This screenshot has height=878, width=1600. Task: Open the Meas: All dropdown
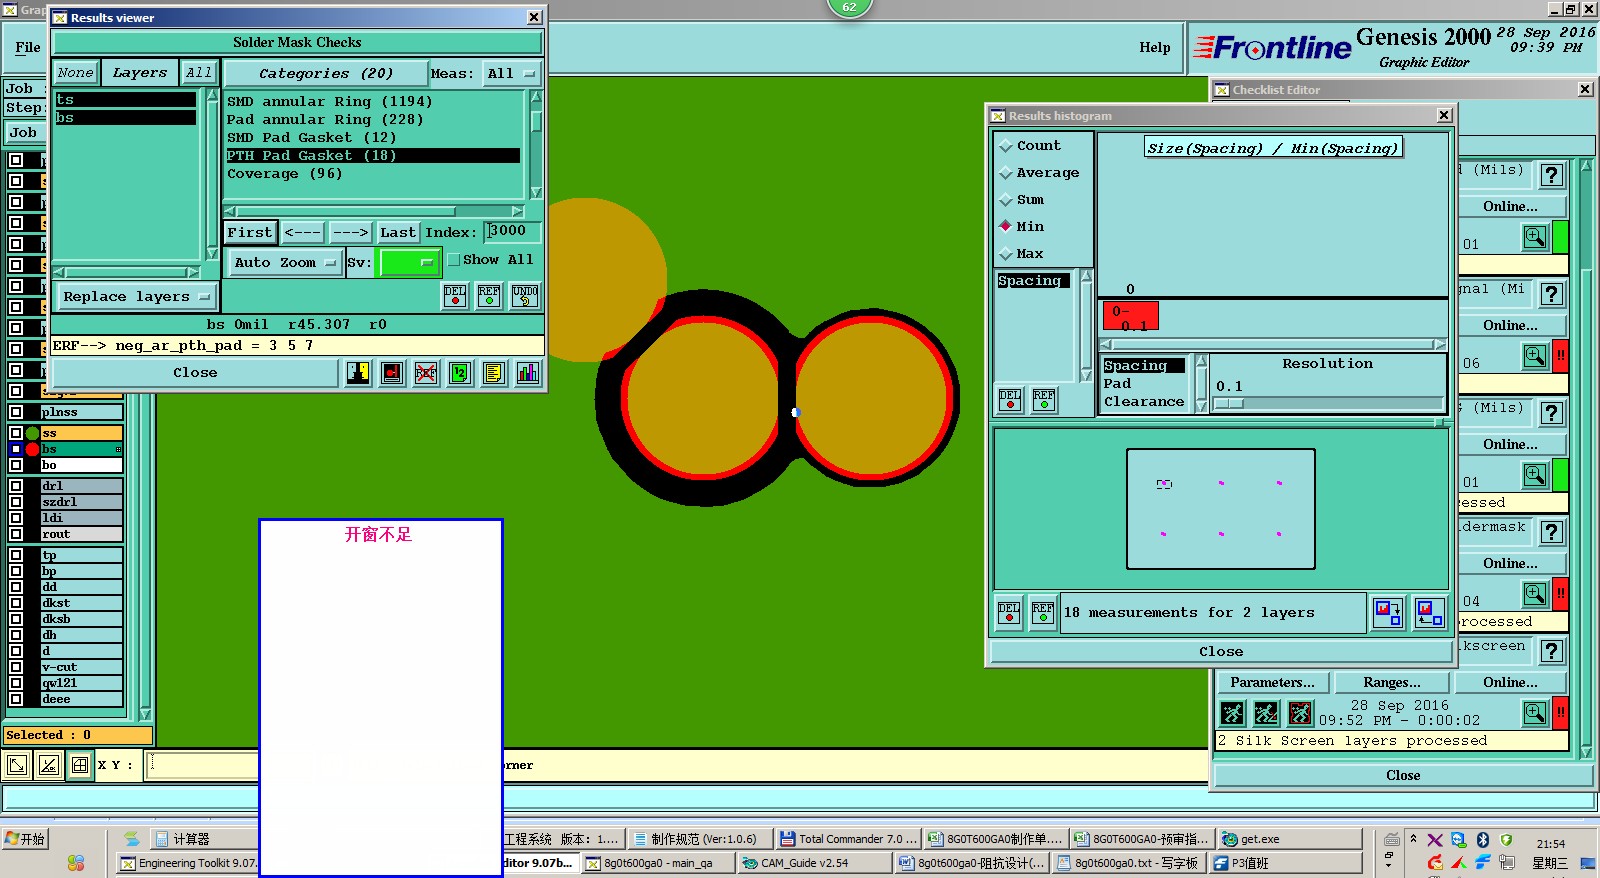coord(512,74)
